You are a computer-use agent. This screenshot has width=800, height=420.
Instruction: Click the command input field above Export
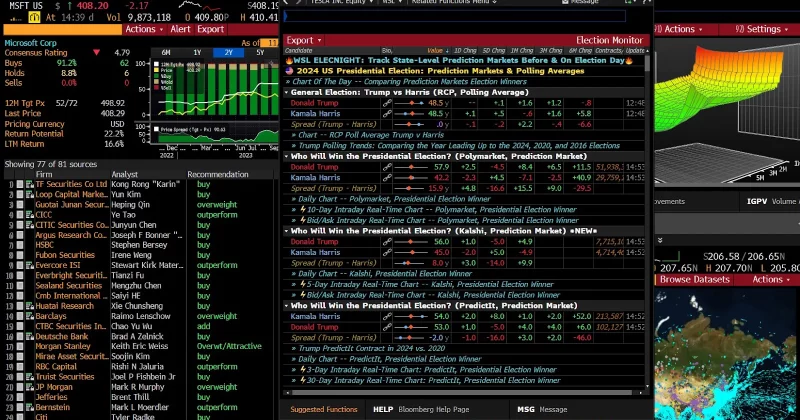[x=455, y=16]
